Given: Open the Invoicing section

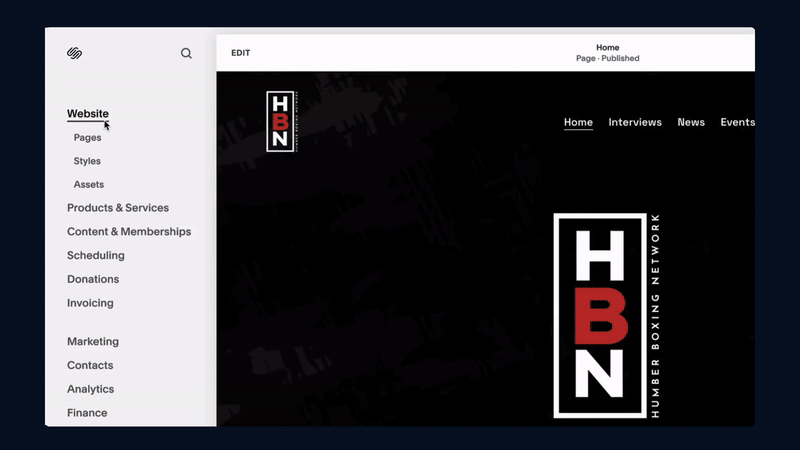Looking at the screenshot, I should click(90, 303).
